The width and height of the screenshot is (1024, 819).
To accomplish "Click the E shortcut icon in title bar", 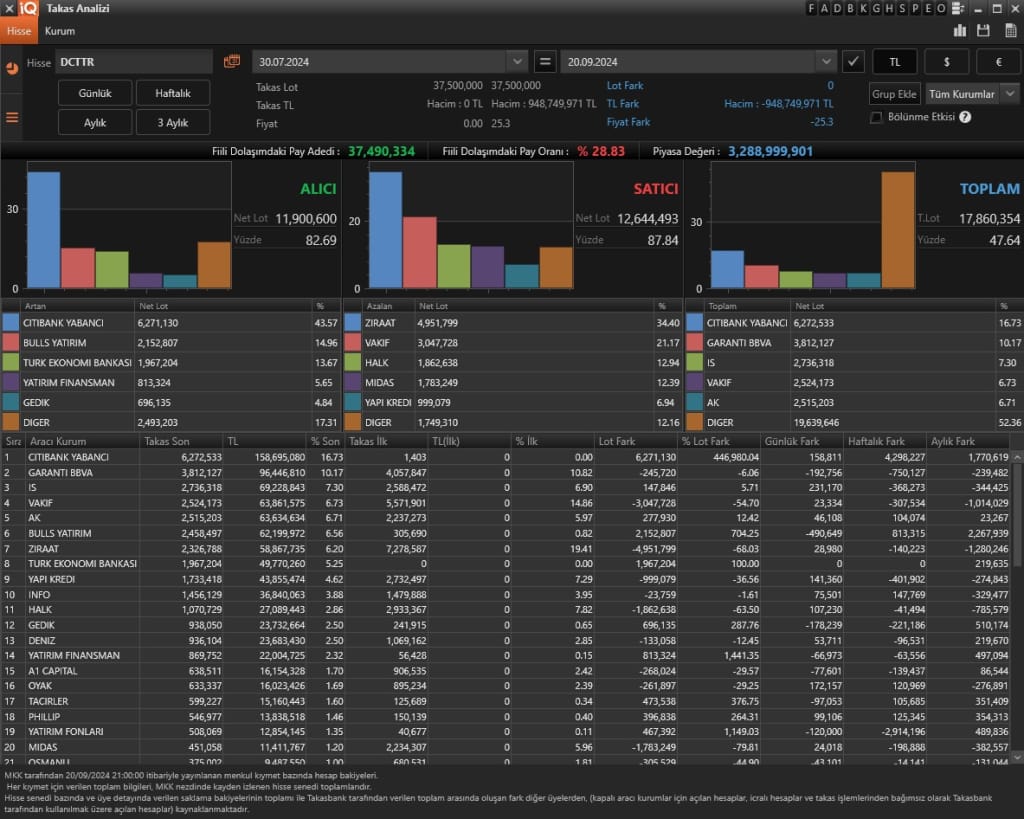I will click(928, 8).
